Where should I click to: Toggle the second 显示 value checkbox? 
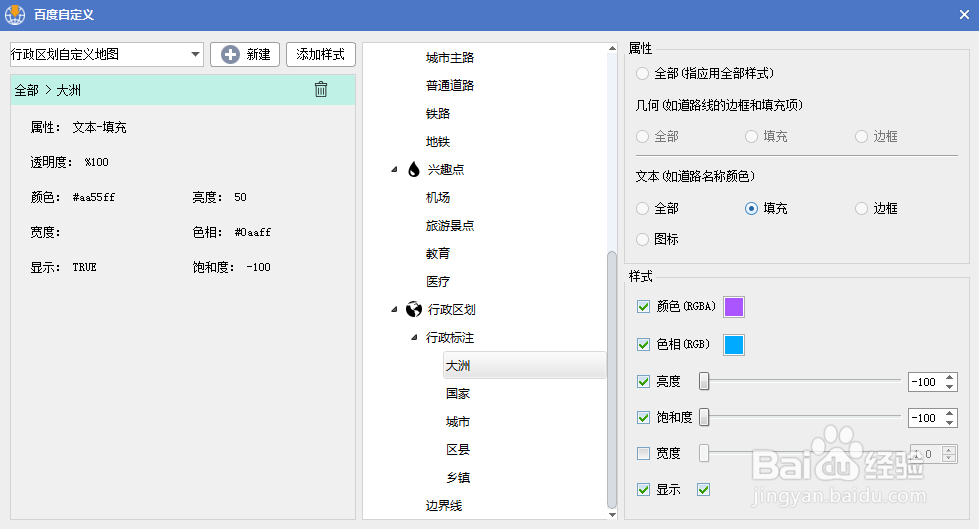click(704, 490)
